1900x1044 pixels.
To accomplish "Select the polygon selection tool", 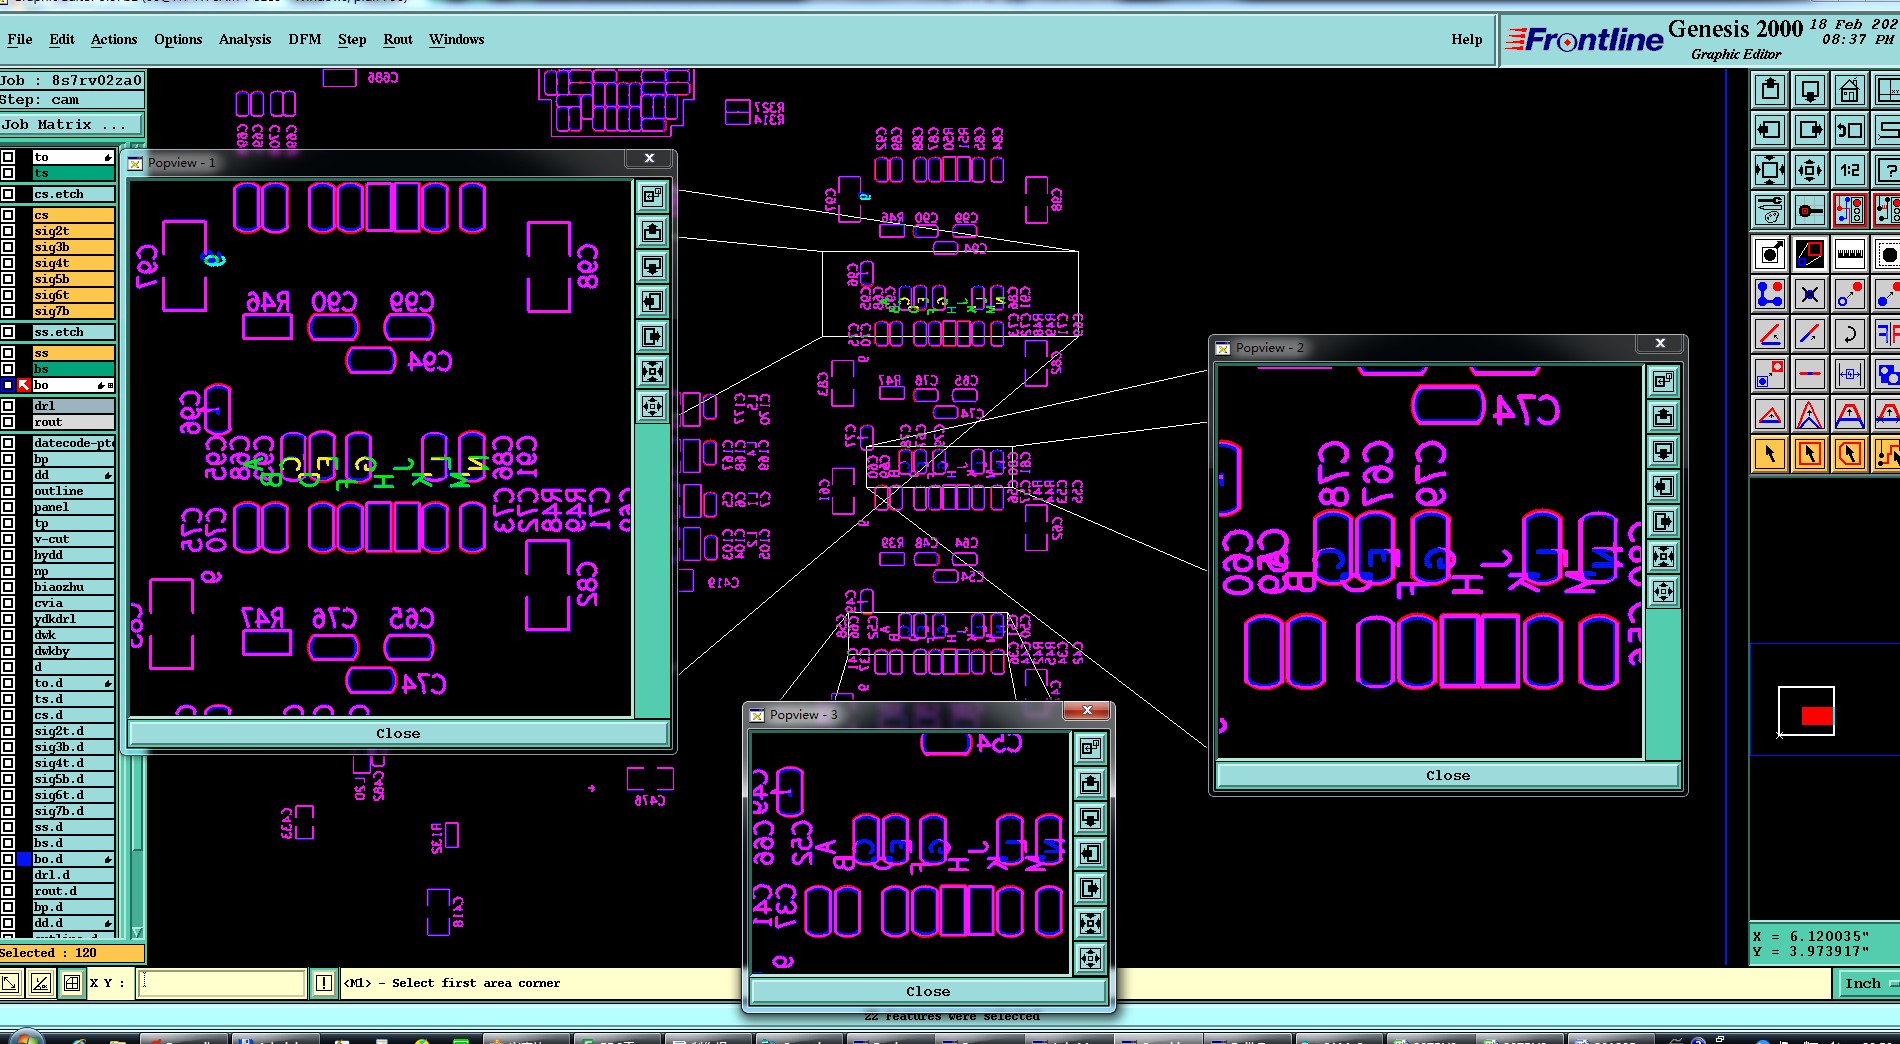I will [x=1850, y=454].
